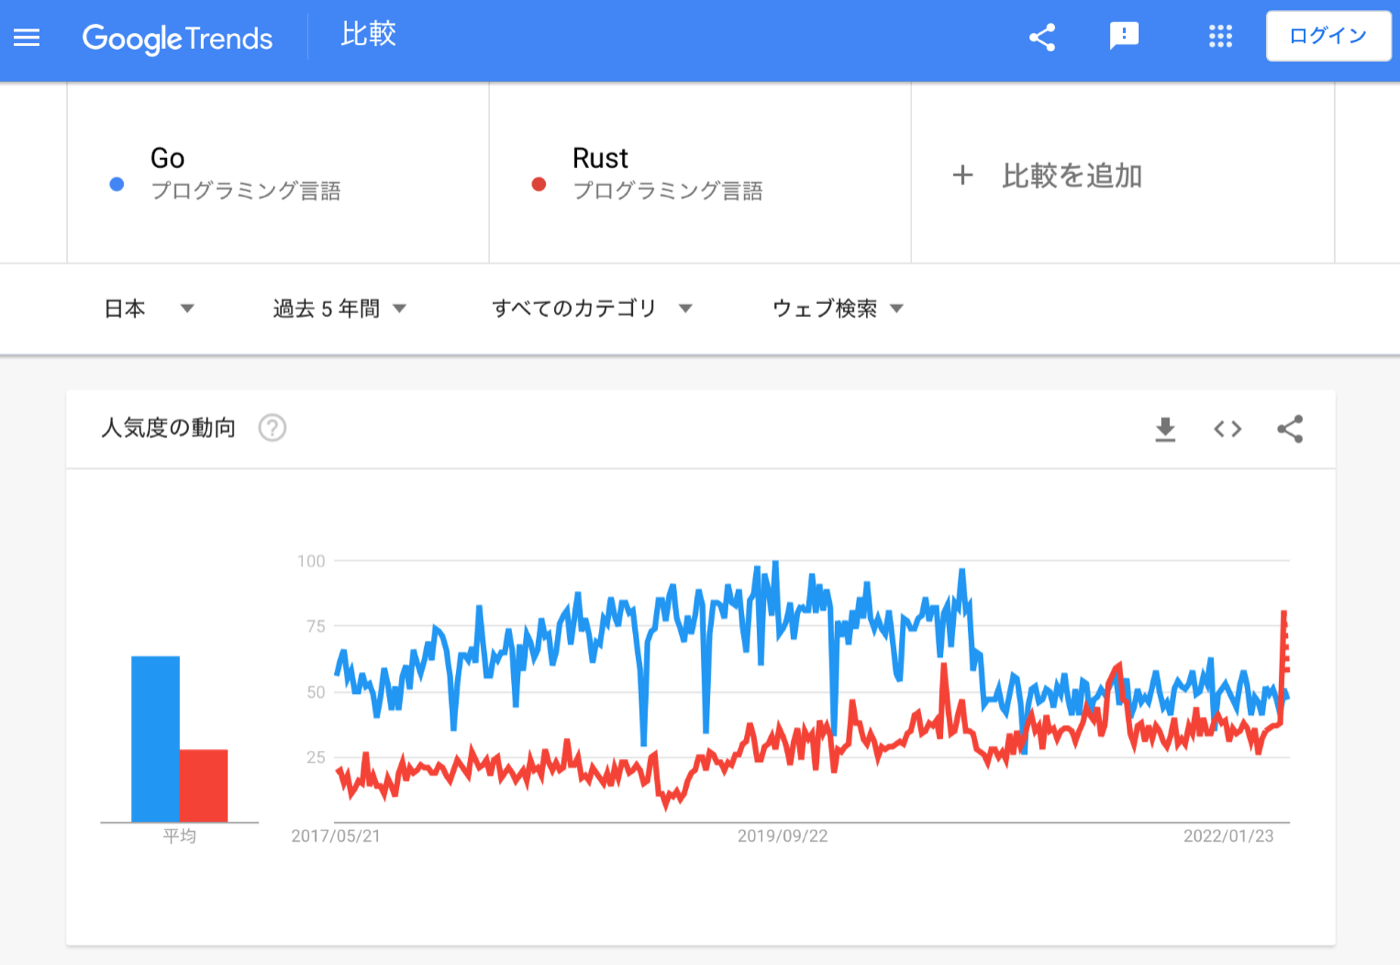Expand the 日本 region dropdown

149,308
